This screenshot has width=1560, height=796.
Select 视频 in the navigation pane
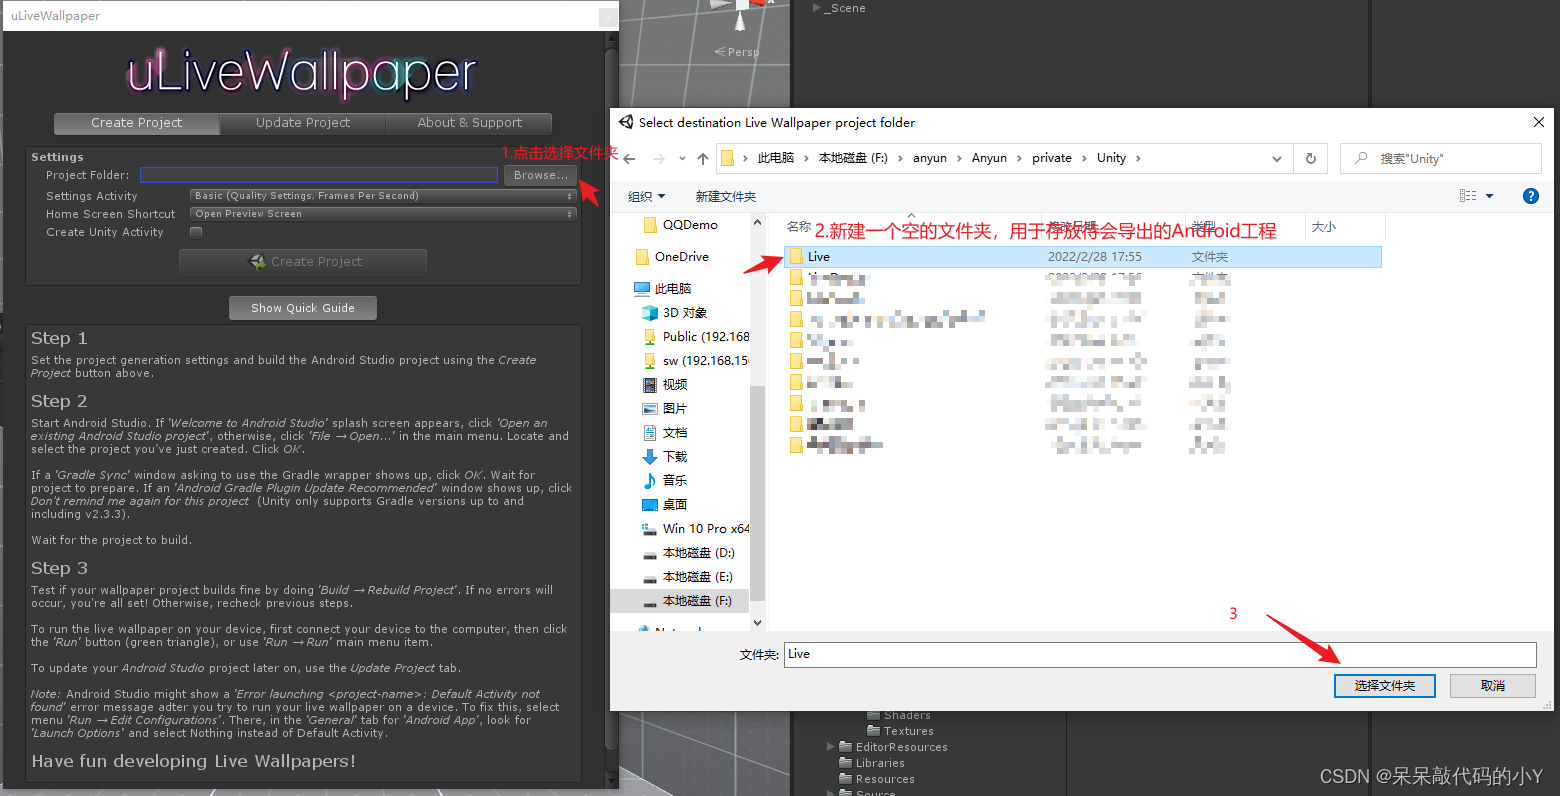coord(674,385)
